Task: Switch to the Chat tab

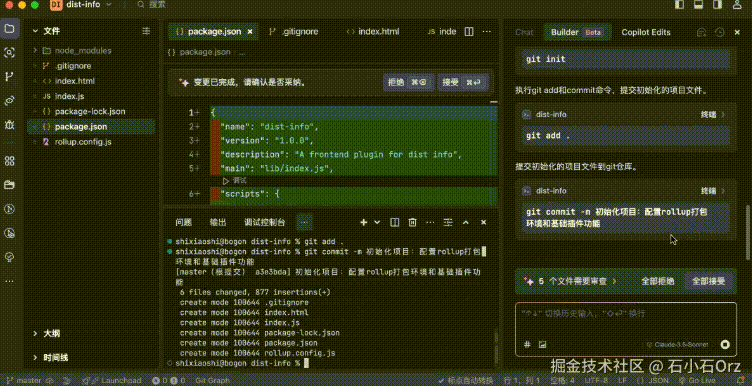Action: pyautogui.click(x=524, y=32)
